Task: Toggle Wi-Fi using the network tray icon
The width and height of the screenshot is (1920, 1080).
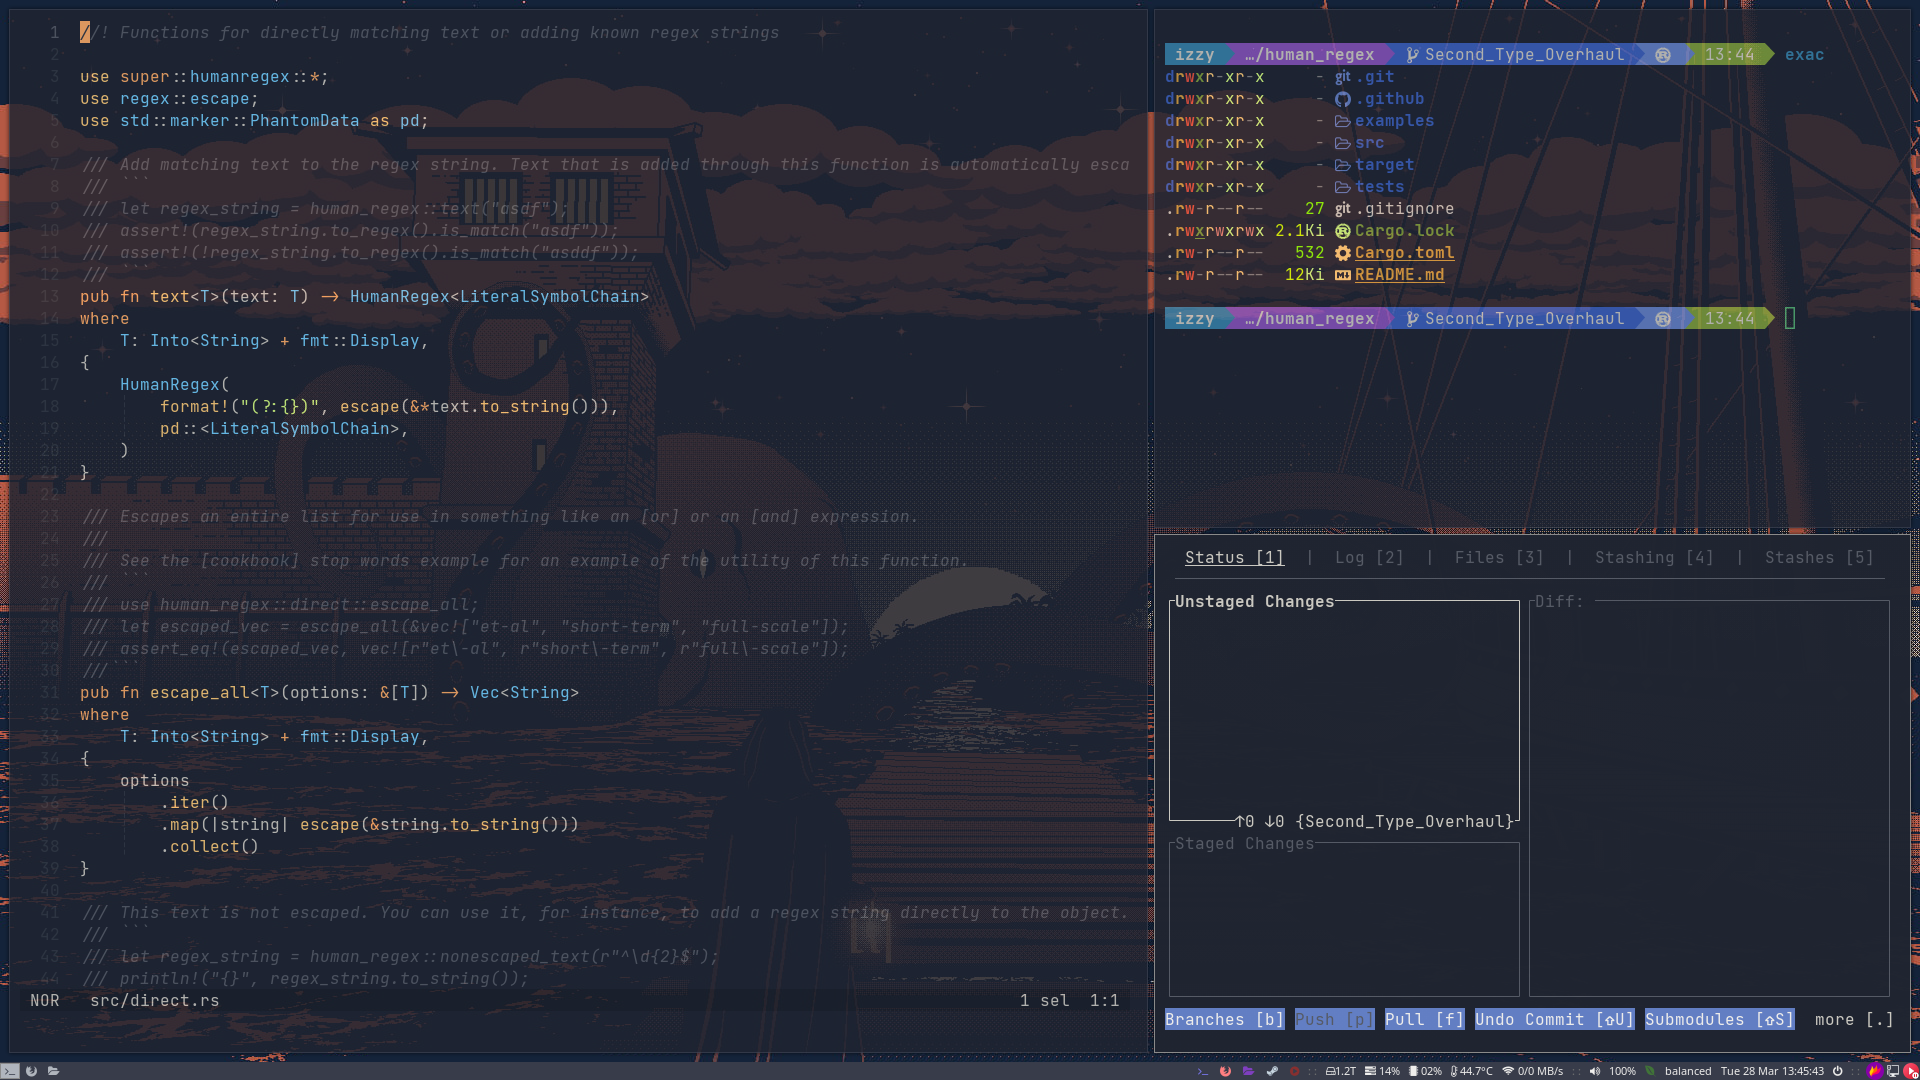Action: [1508, 1071]
